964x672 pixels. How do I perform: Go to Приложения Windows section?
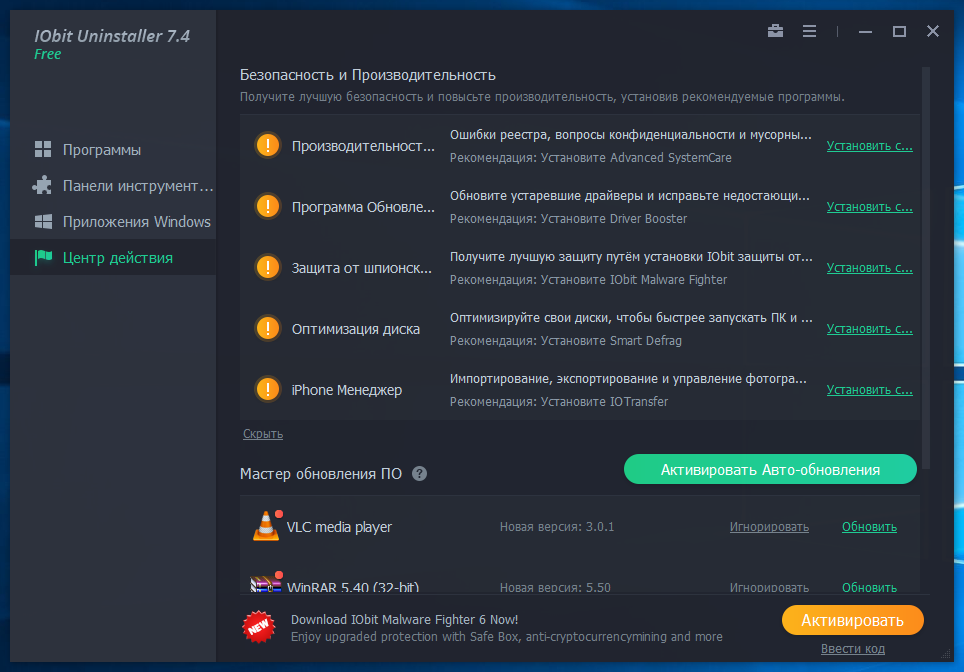136,222
